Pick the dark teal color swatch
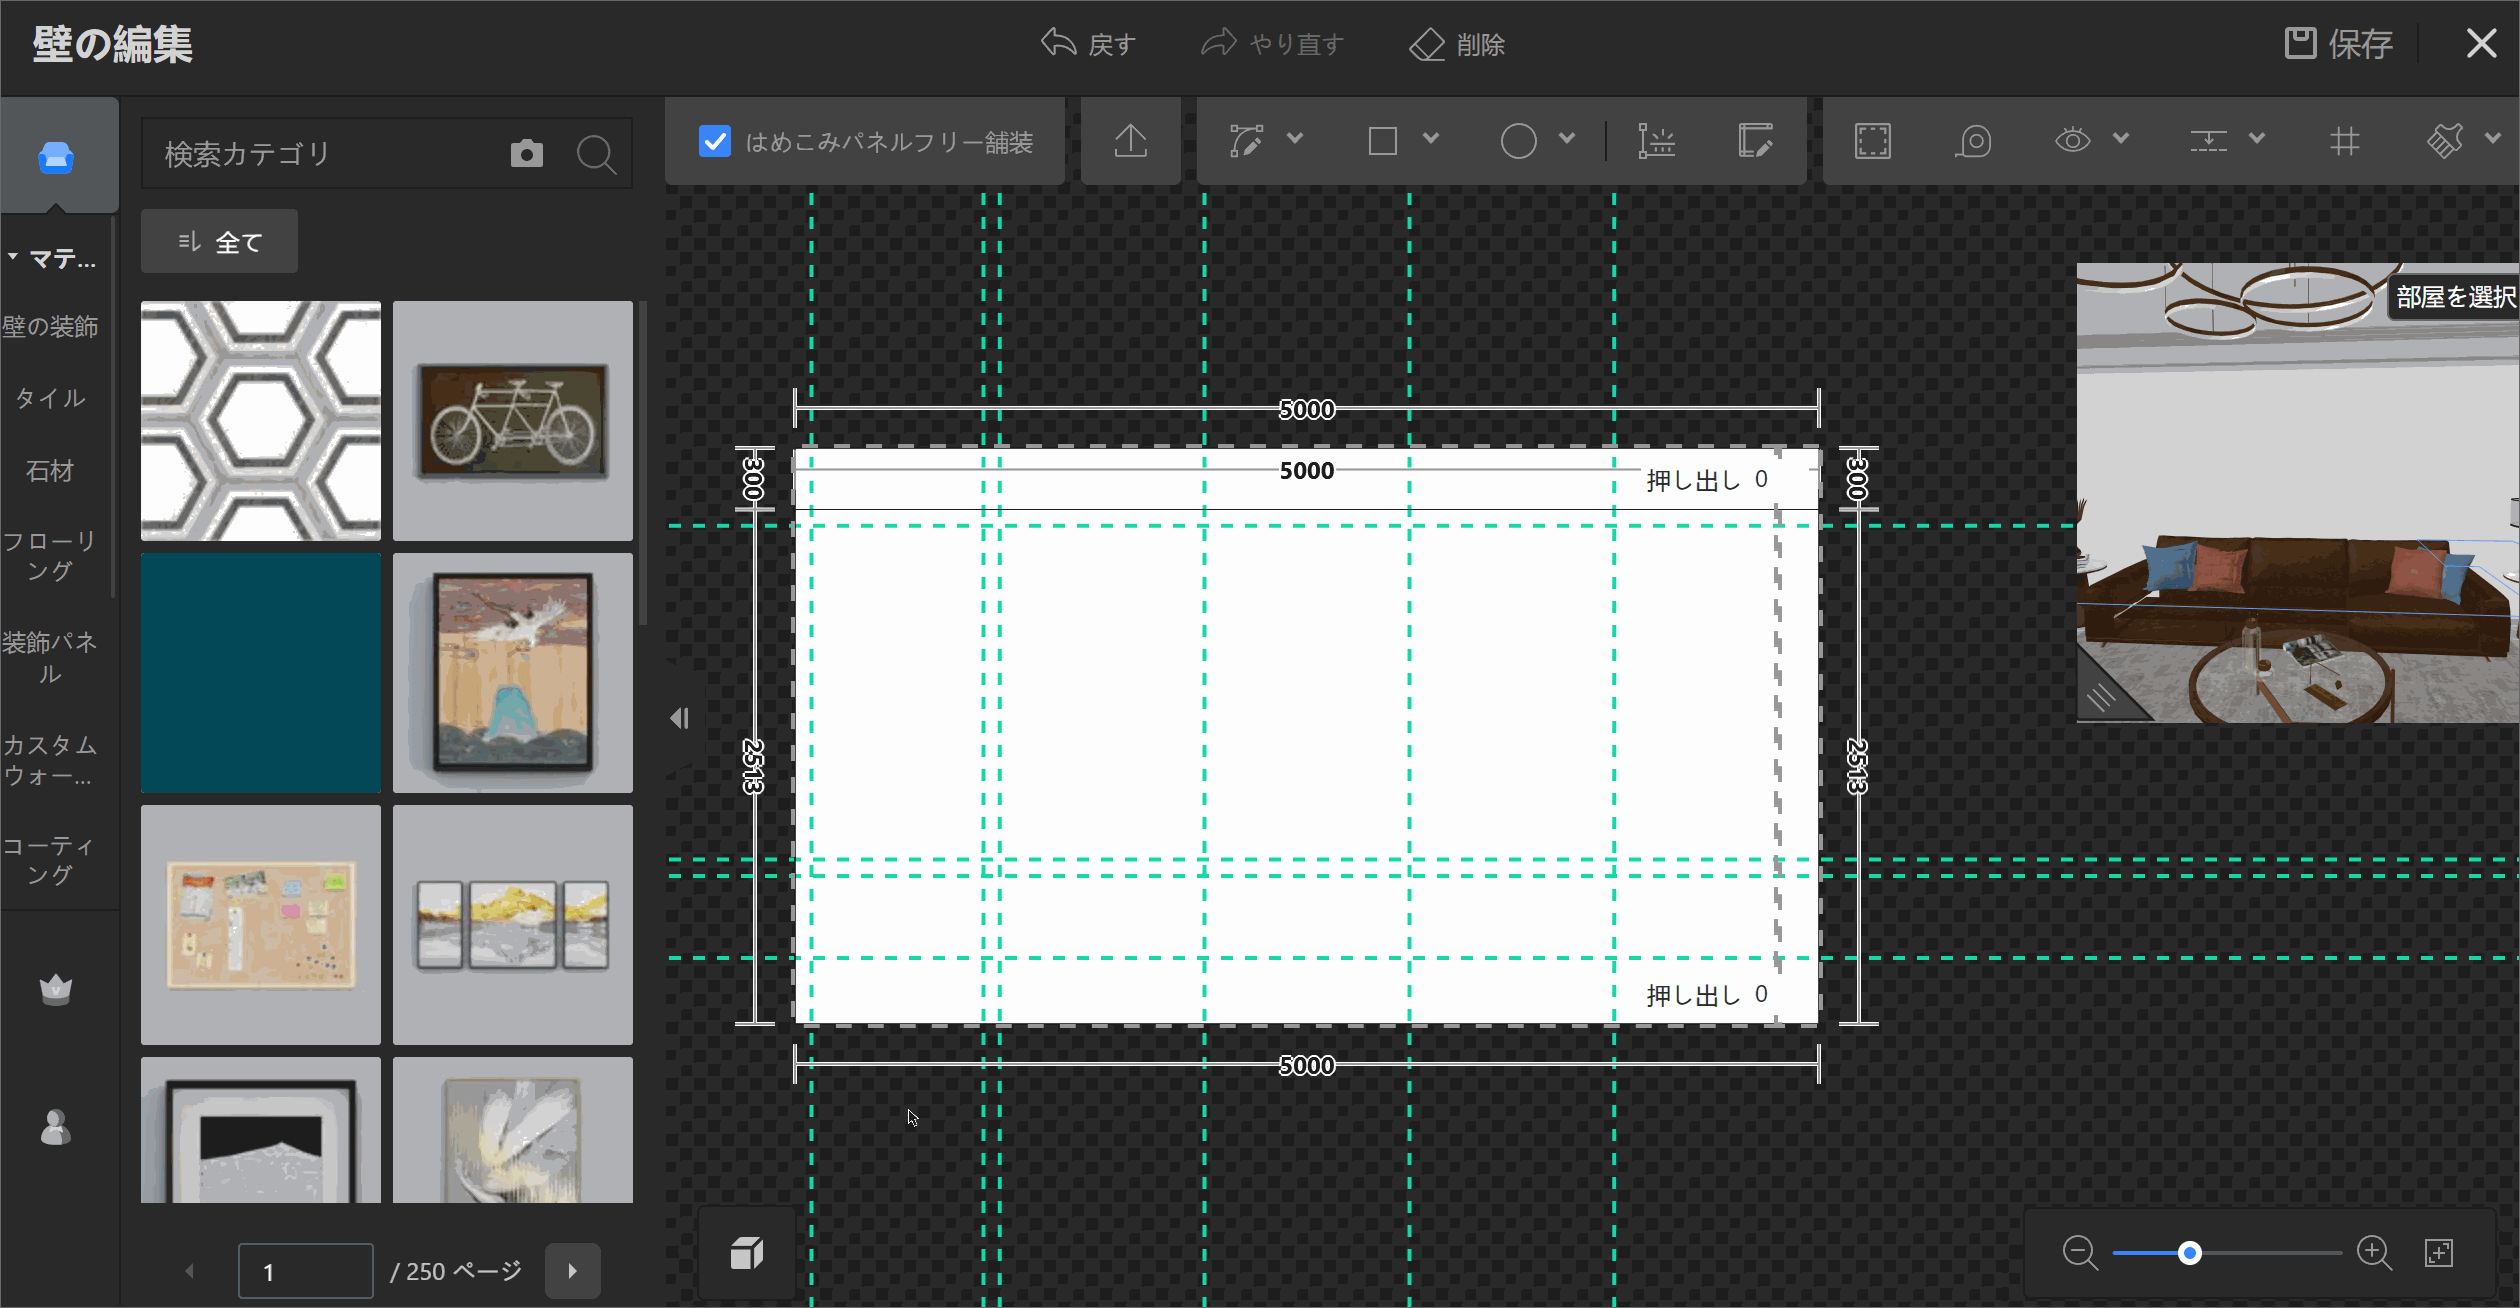The width and height of the screenshot is (2520, 1308). 261,673
